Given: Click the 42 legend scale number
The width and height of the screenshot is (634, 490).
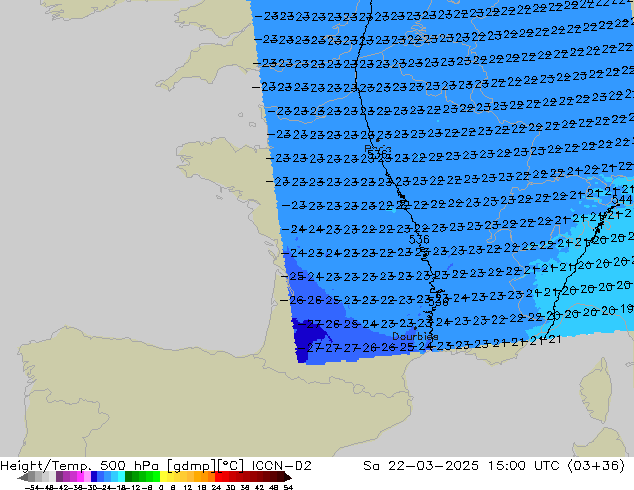Looking at the screenshot, I should (259, 487).
